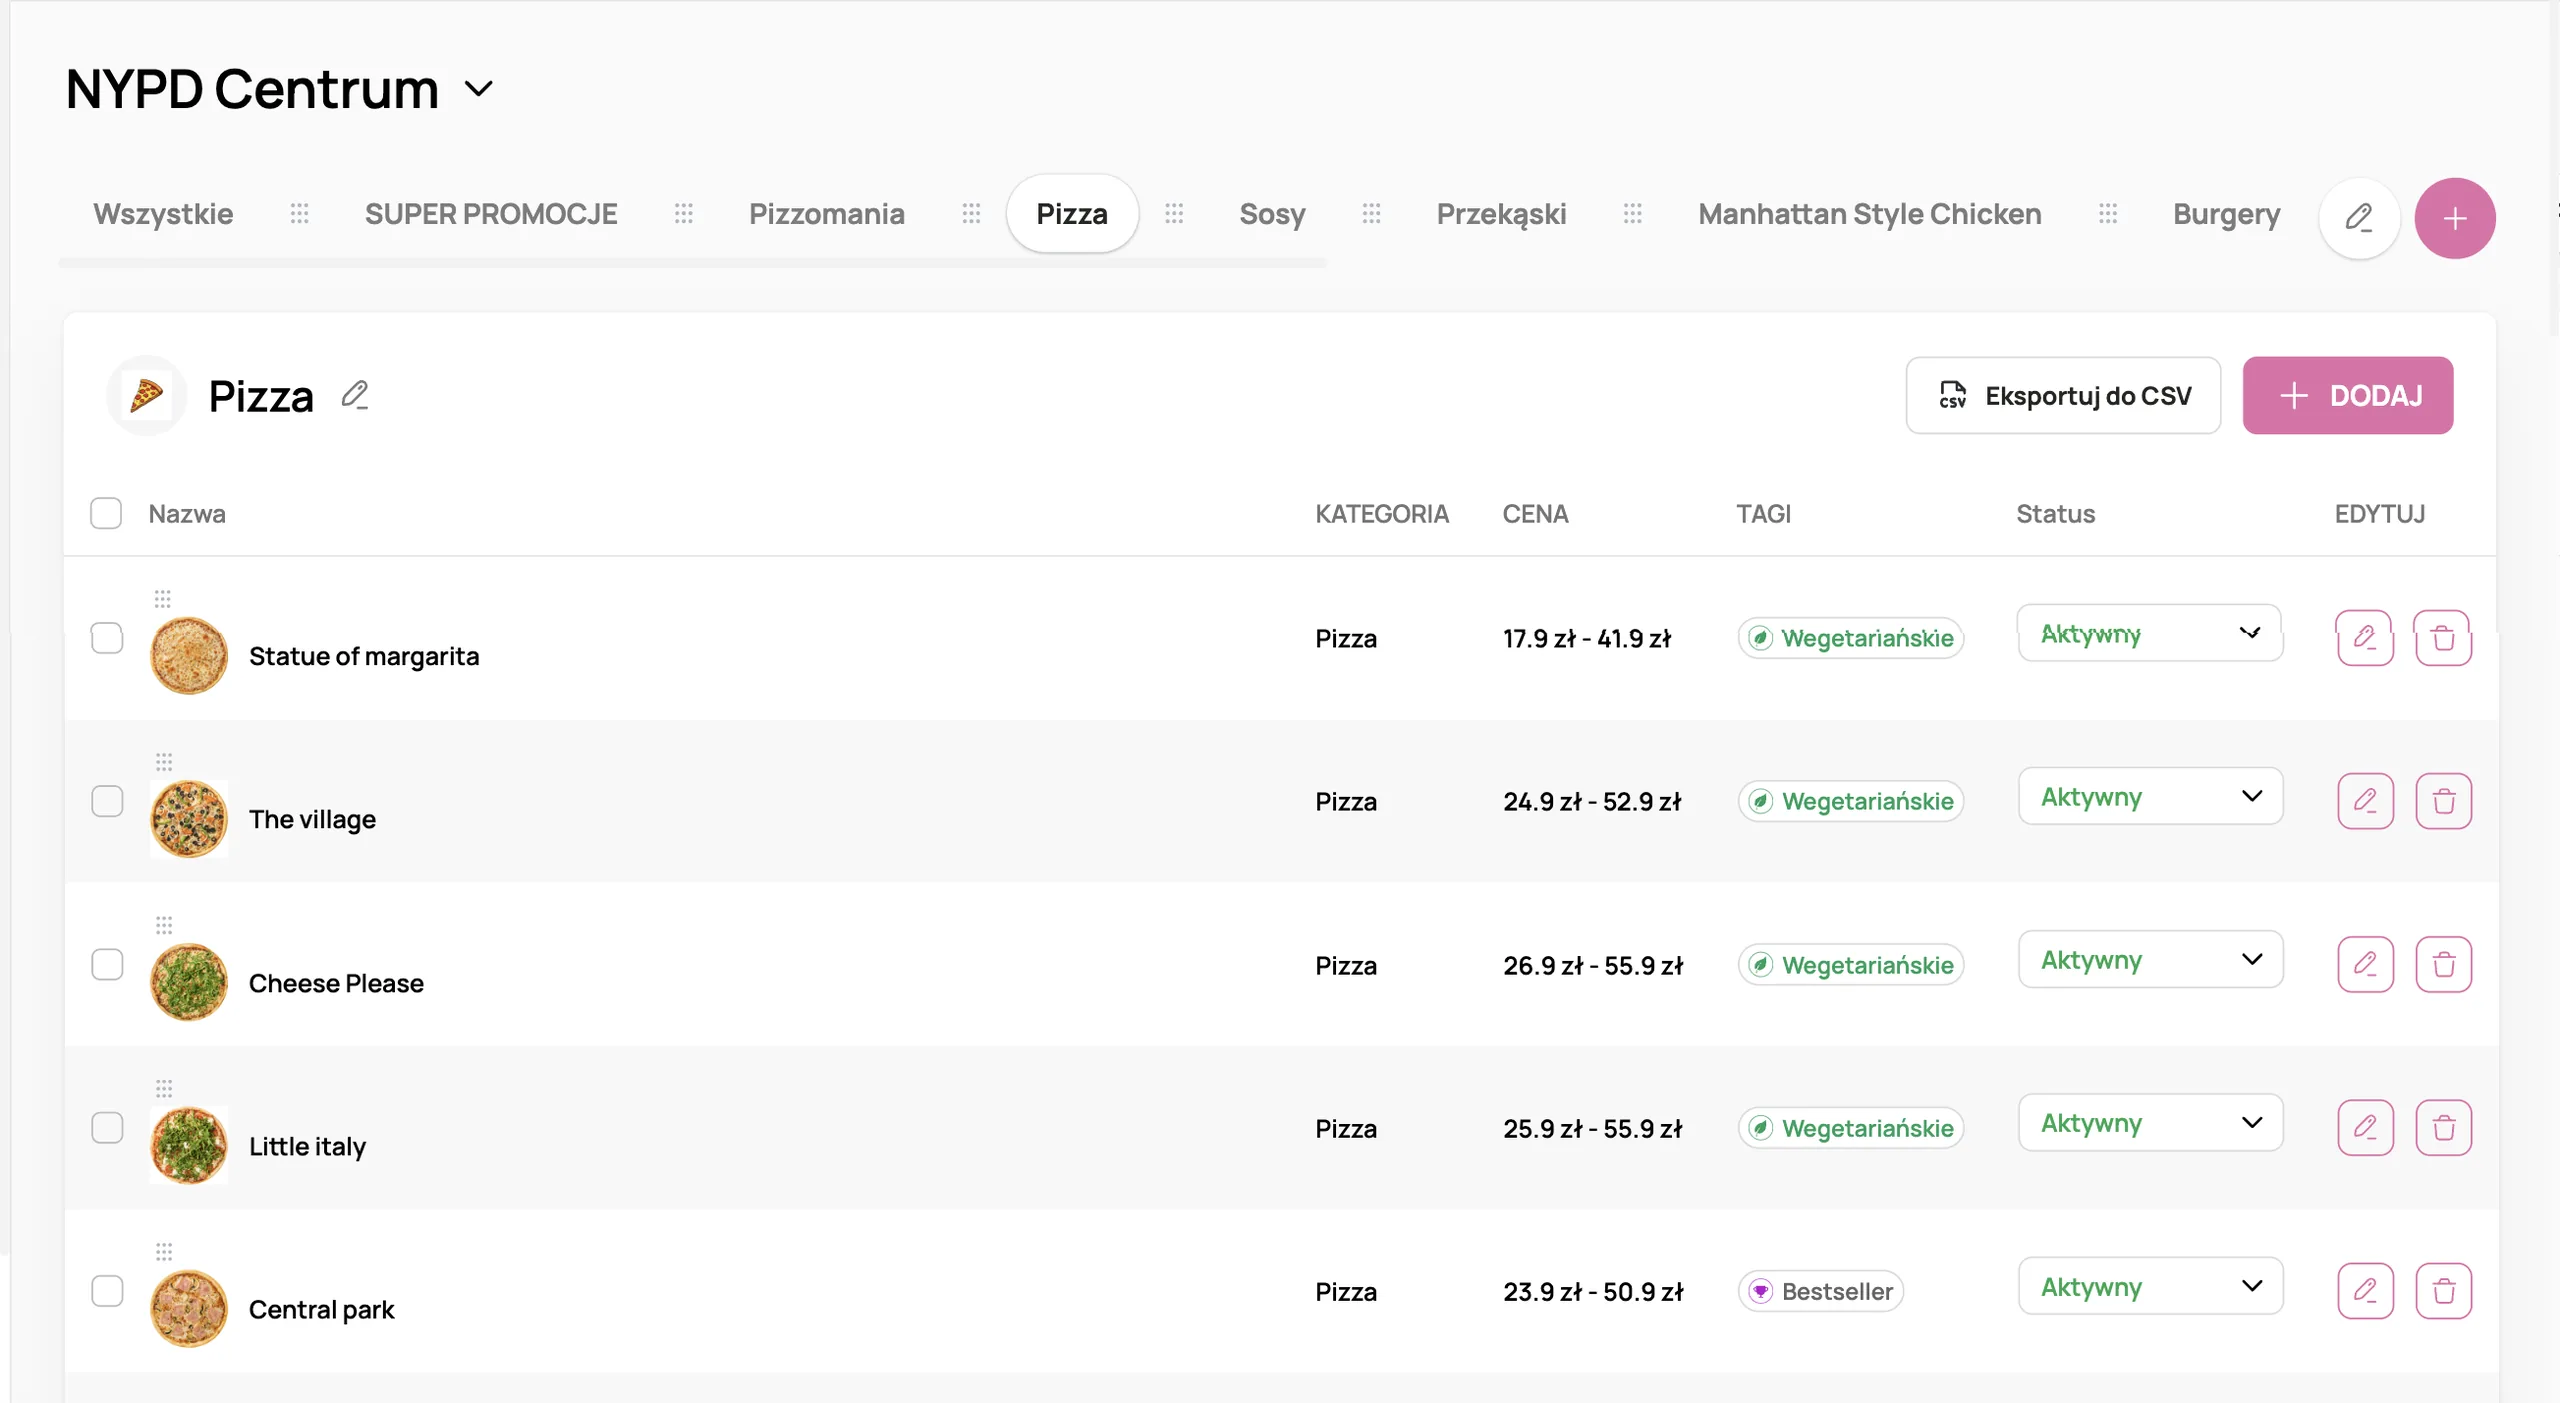Delete the Little italy item

(2443, 1127)
